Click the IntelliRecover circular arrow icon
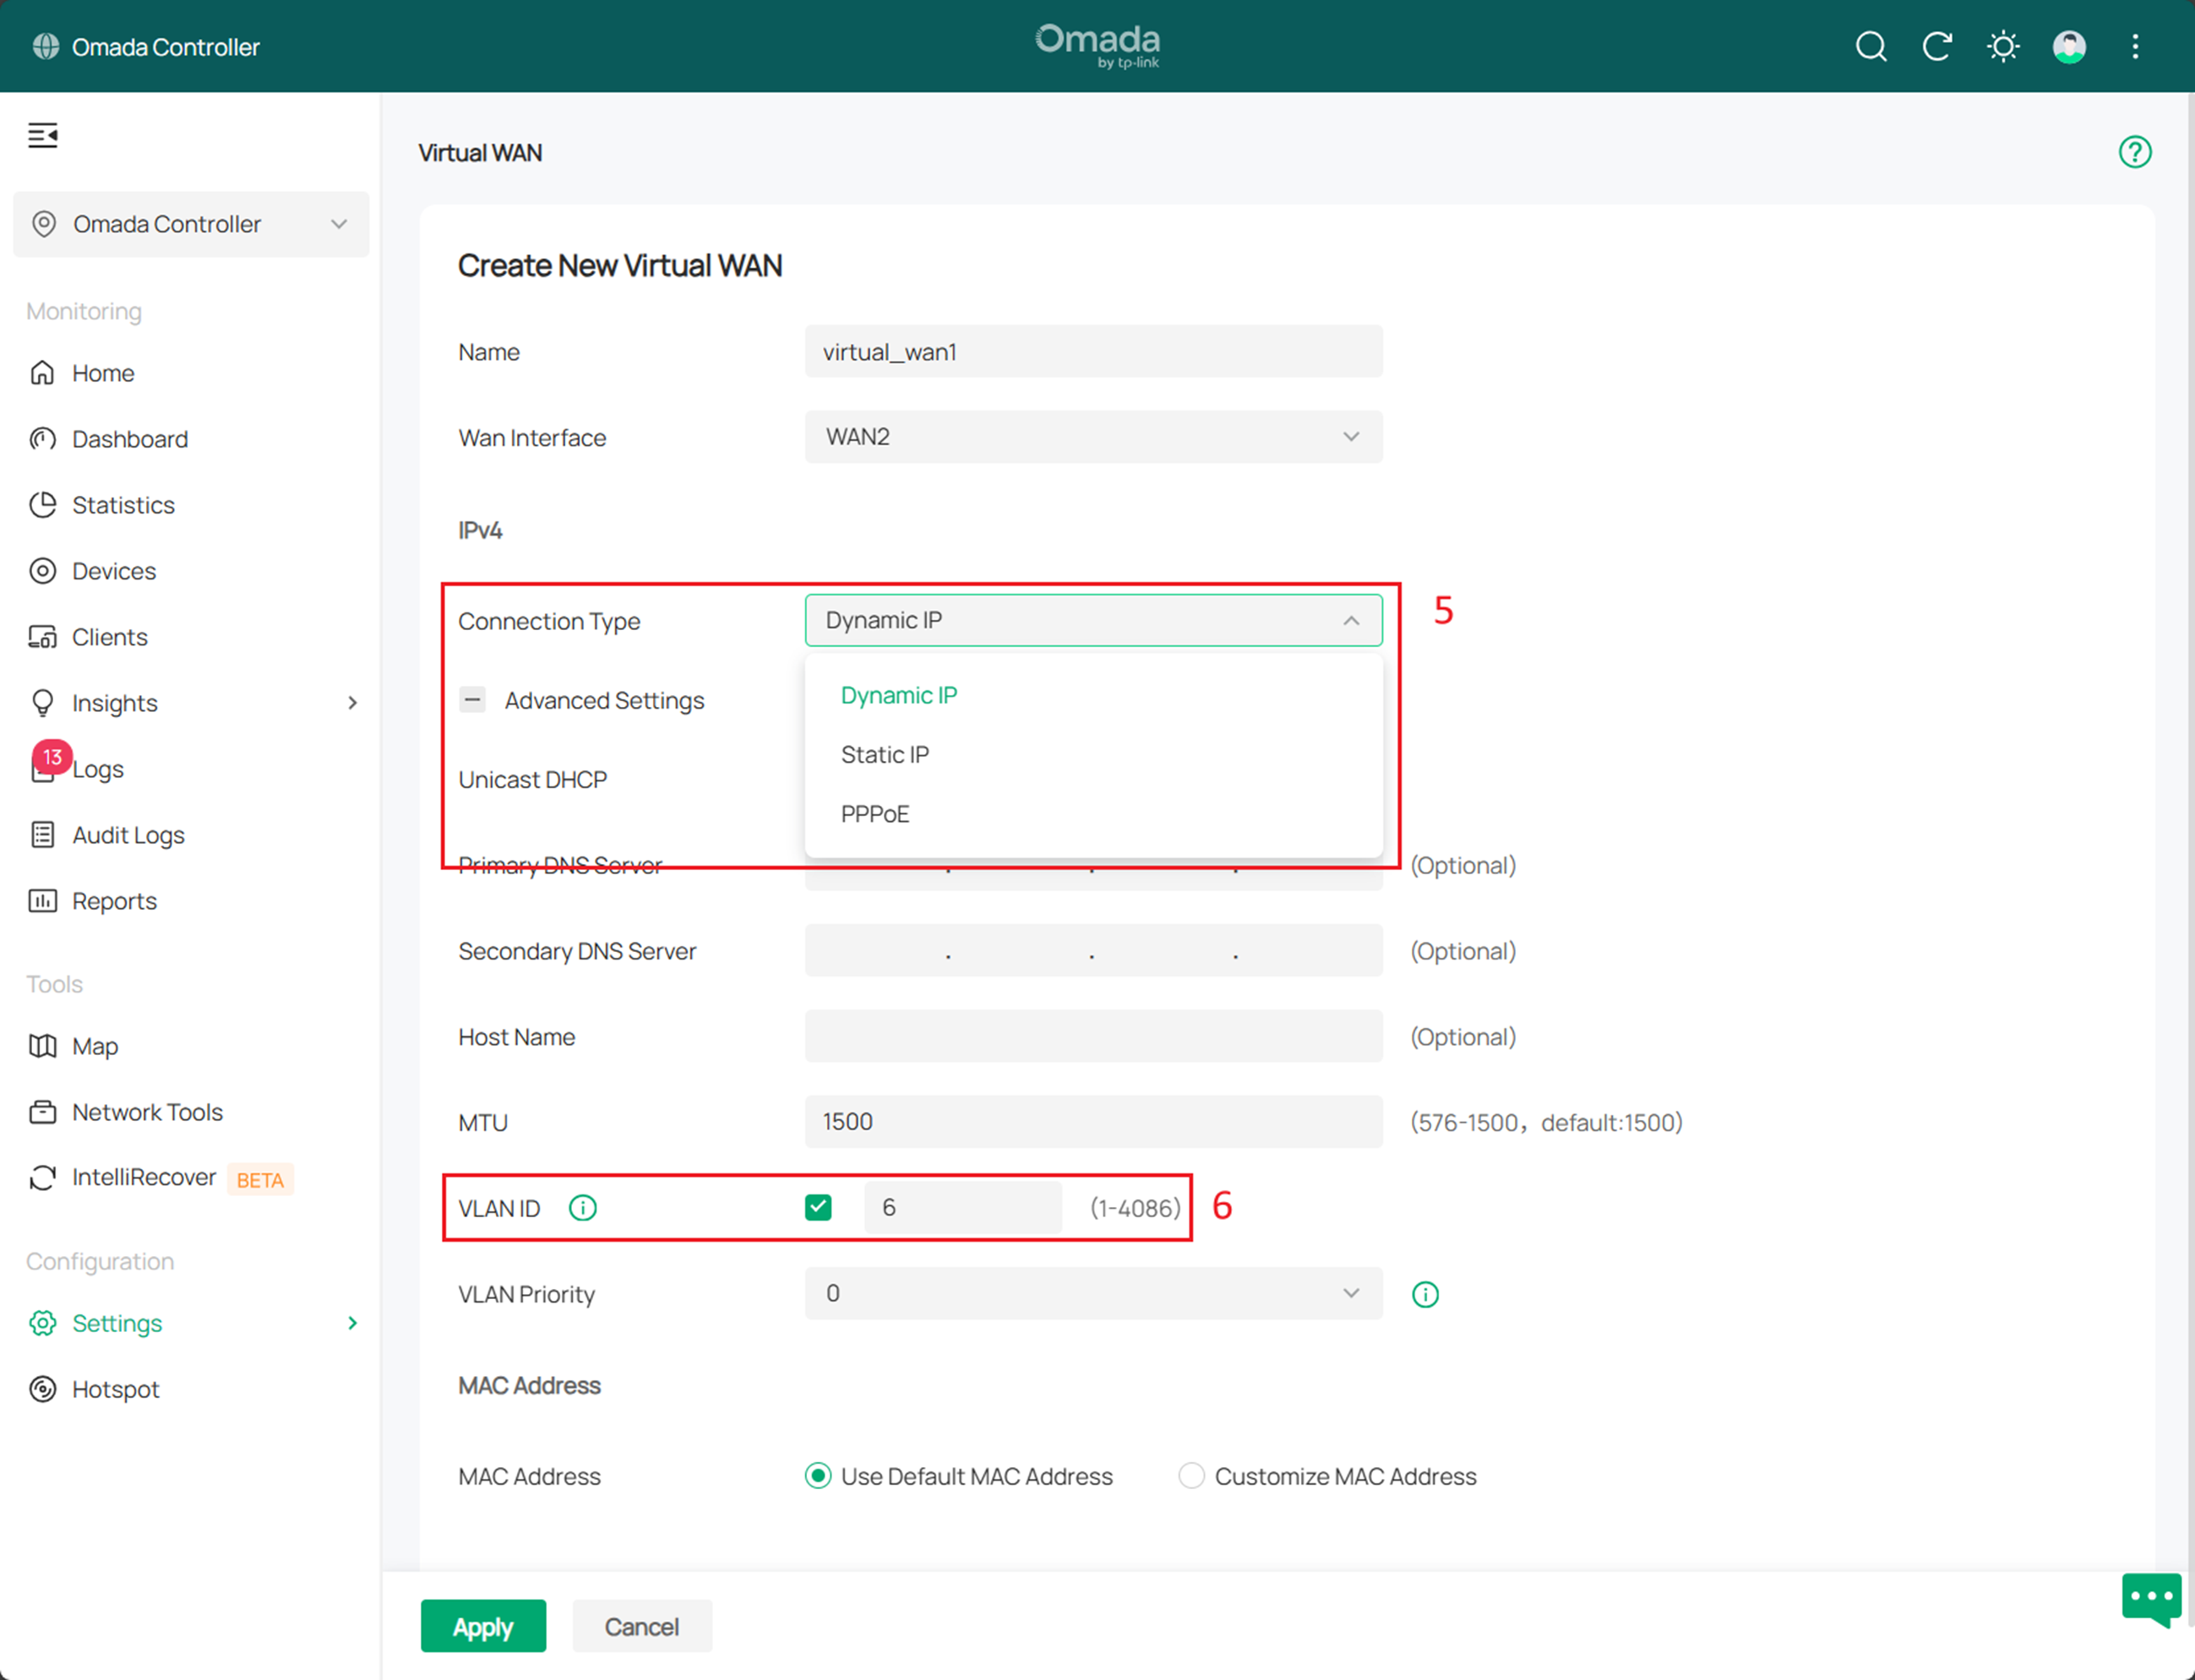 [x=42, y=1178]
